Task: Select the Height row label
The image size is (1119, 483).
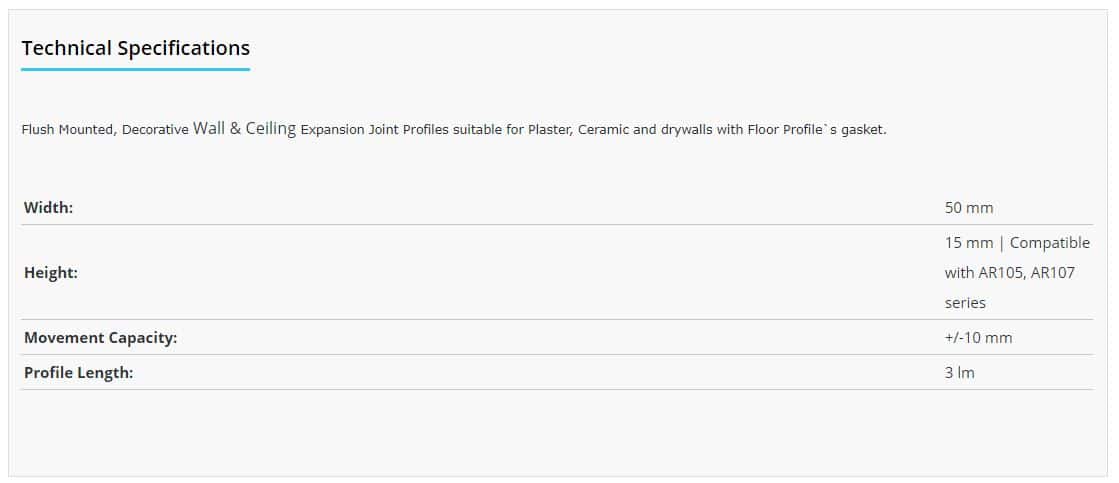Action: pos(51,273)
